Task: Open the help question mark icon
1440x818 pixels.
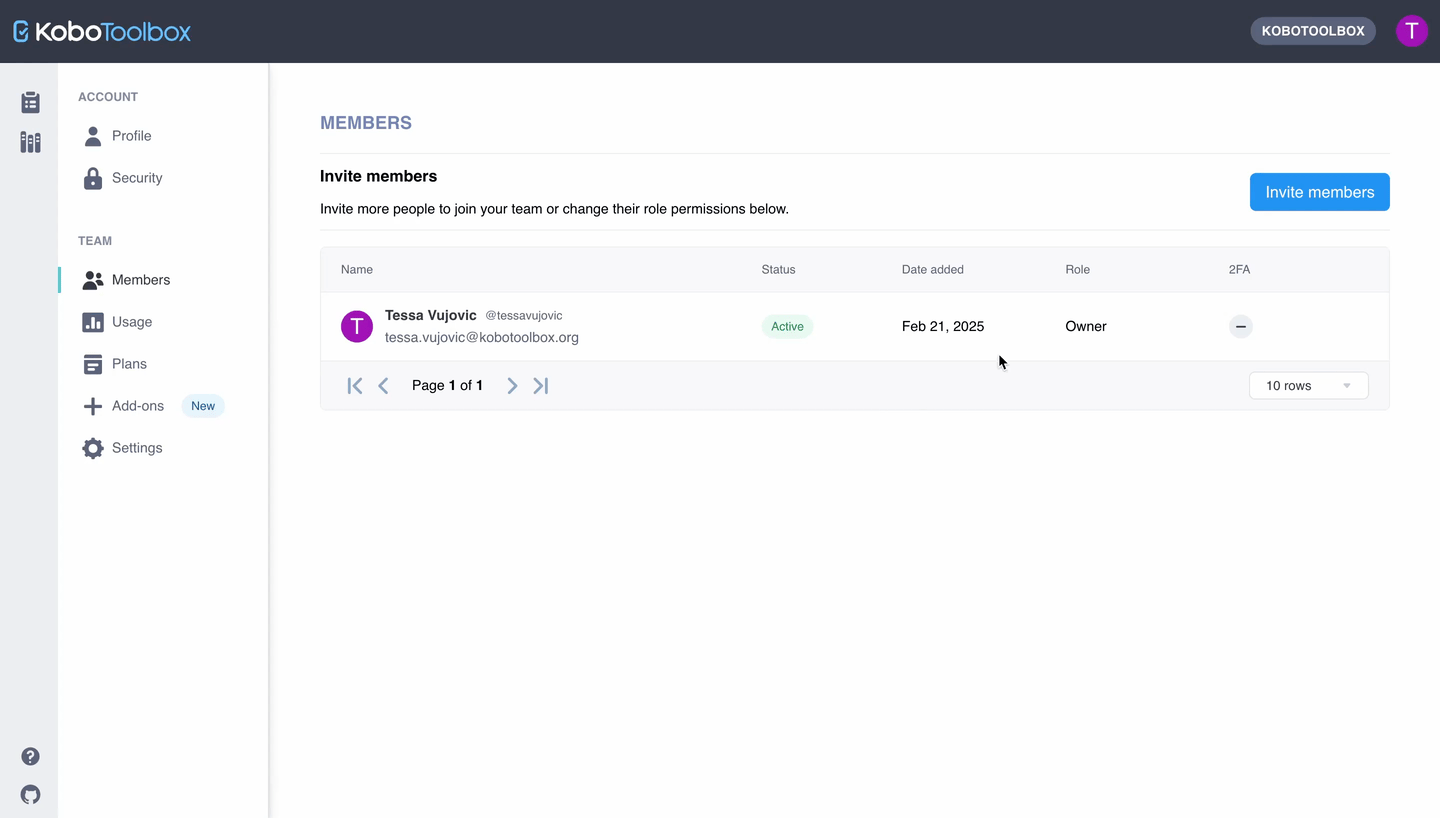Action: click(x=30, y=756)
